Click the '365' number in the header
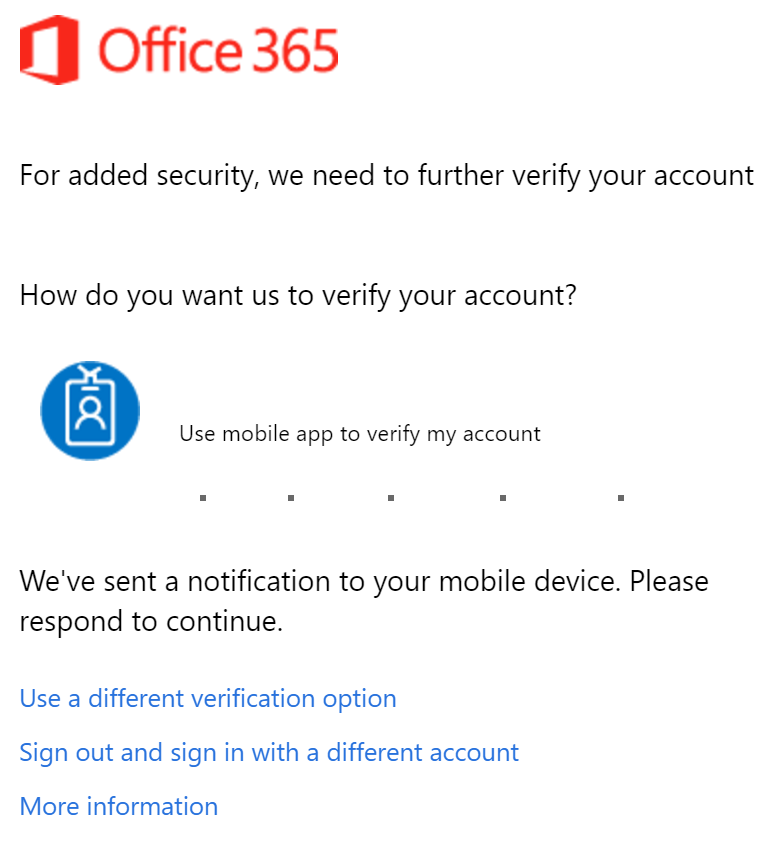Screen dimensions: 782x858 pyautogui.click(x=295, y=51)
